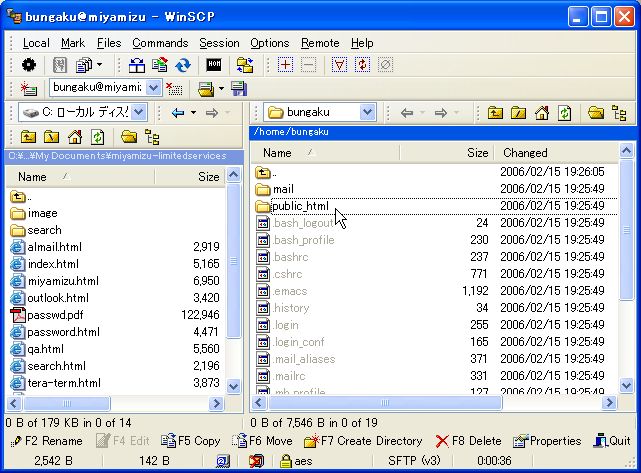
Task: Click local panel Refresh icon
Action: point(98,137)
